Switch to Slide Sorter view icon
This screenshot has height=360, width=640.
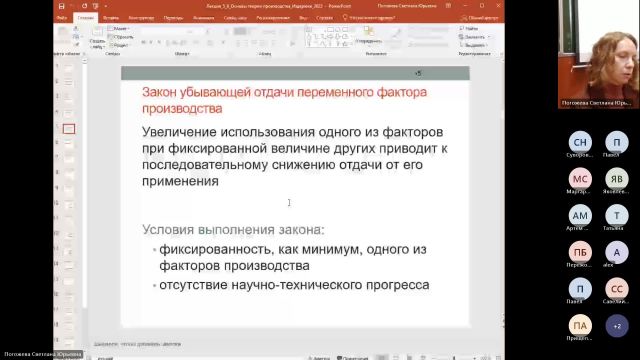point(396,358)
